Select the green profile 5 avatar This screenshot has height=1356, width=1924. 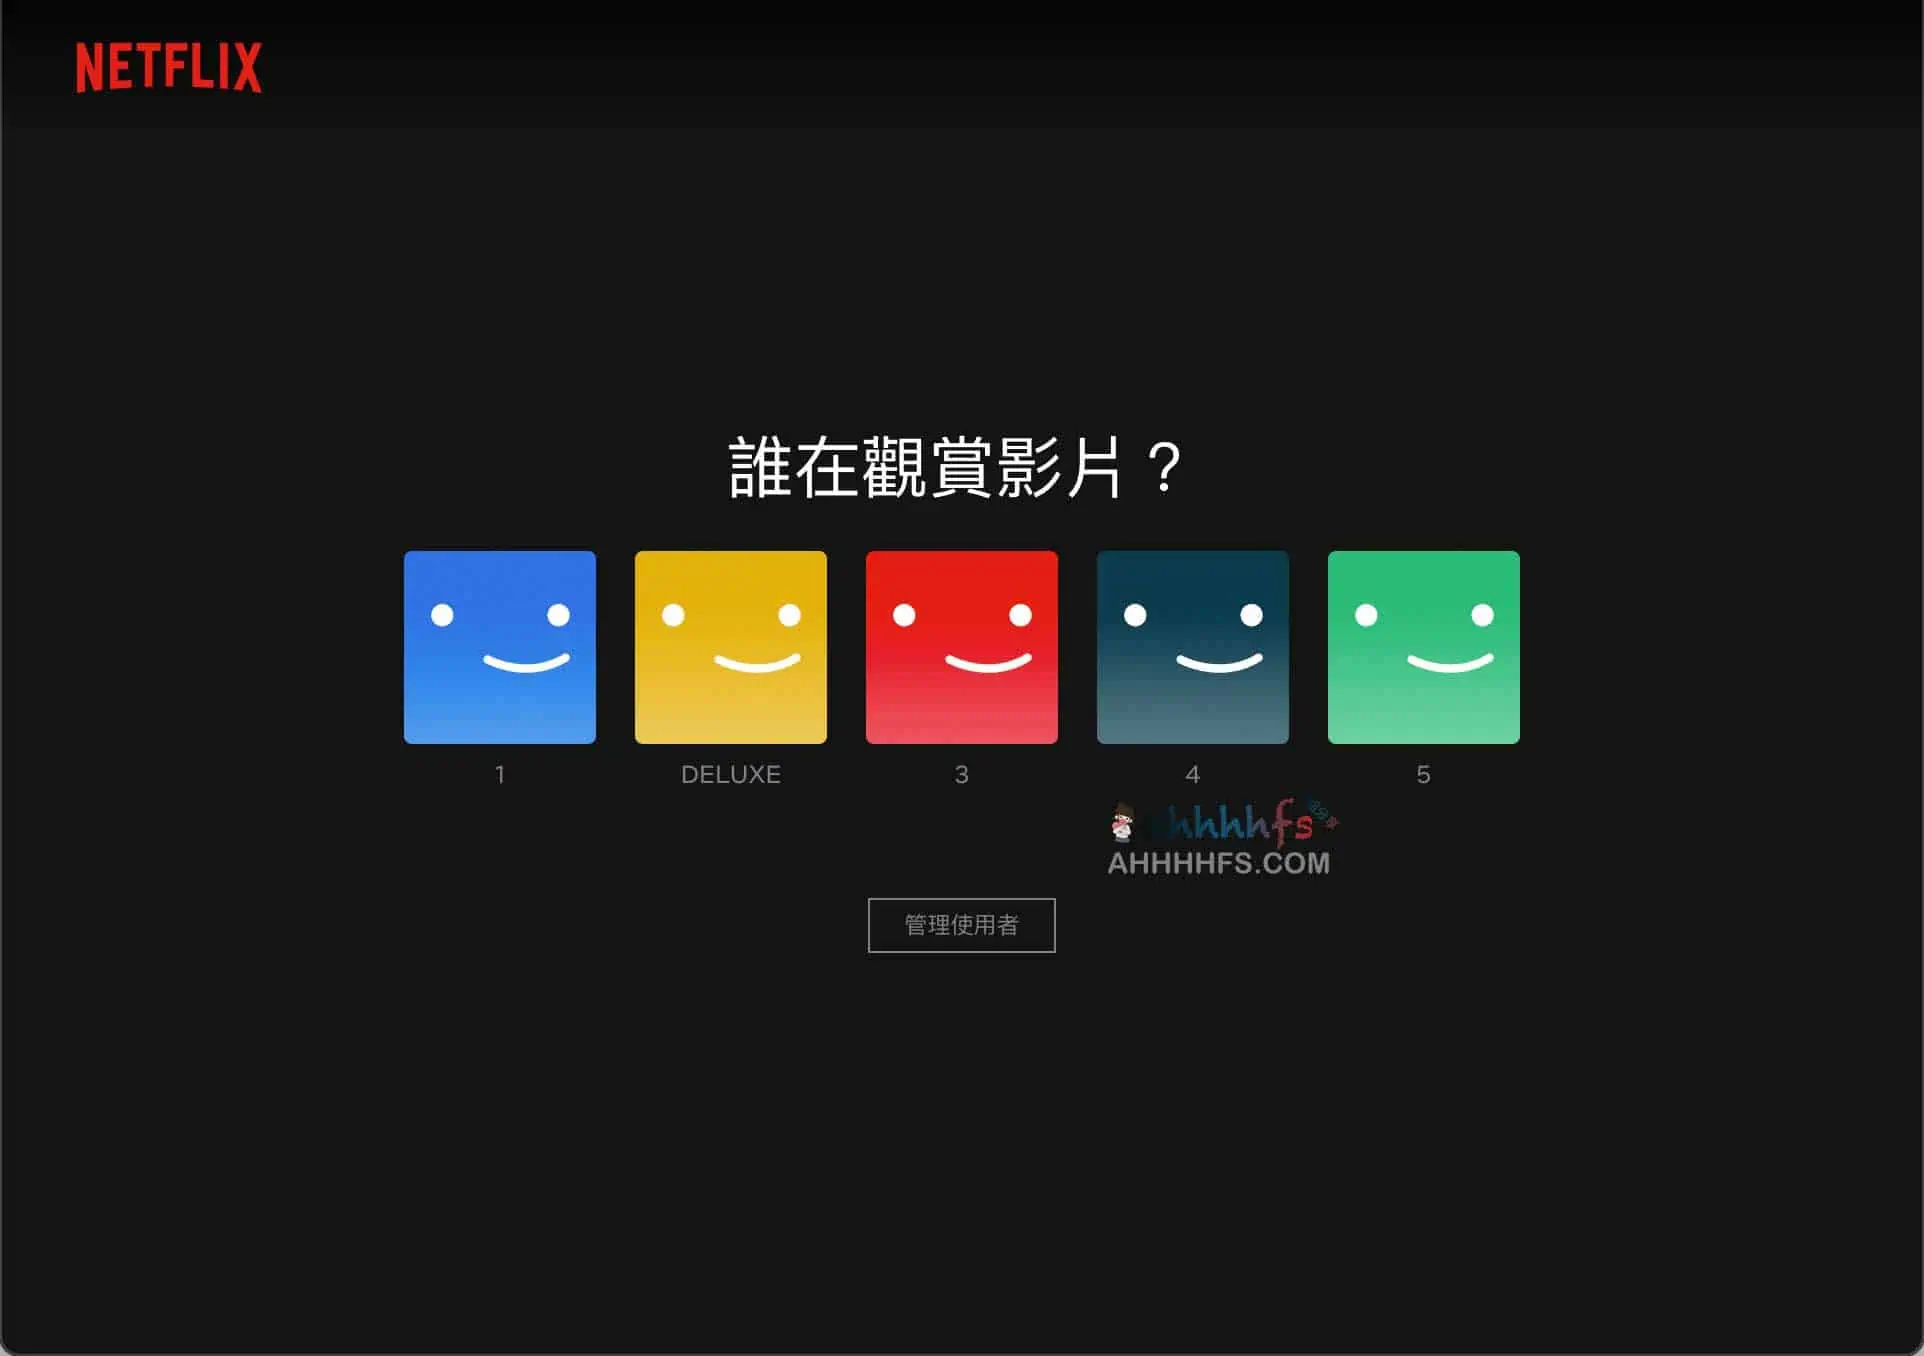point(1423,646)
